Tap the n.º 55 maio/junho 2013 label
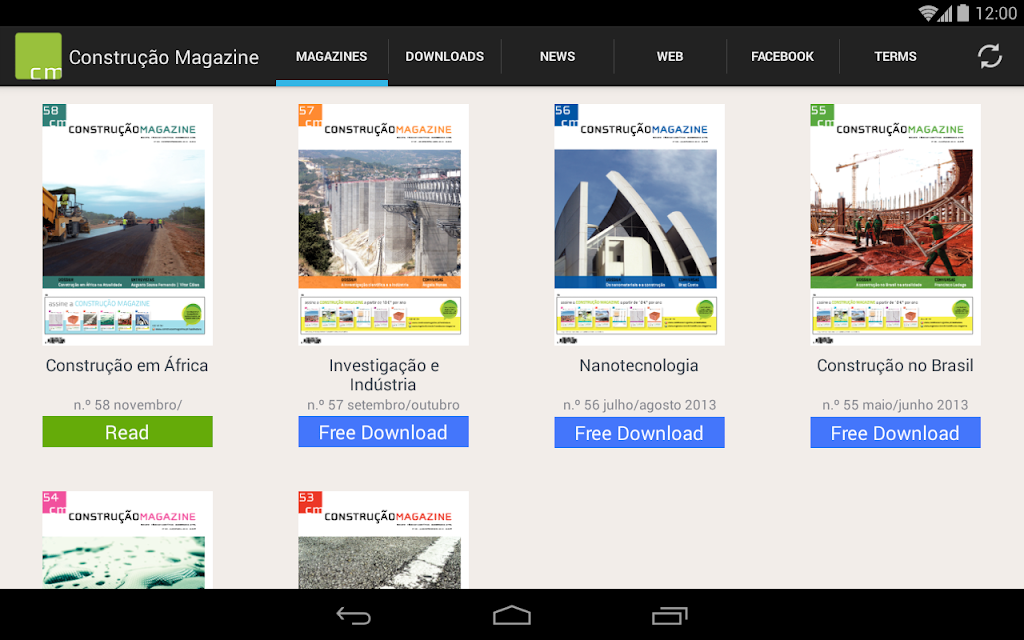 [895, 405]
